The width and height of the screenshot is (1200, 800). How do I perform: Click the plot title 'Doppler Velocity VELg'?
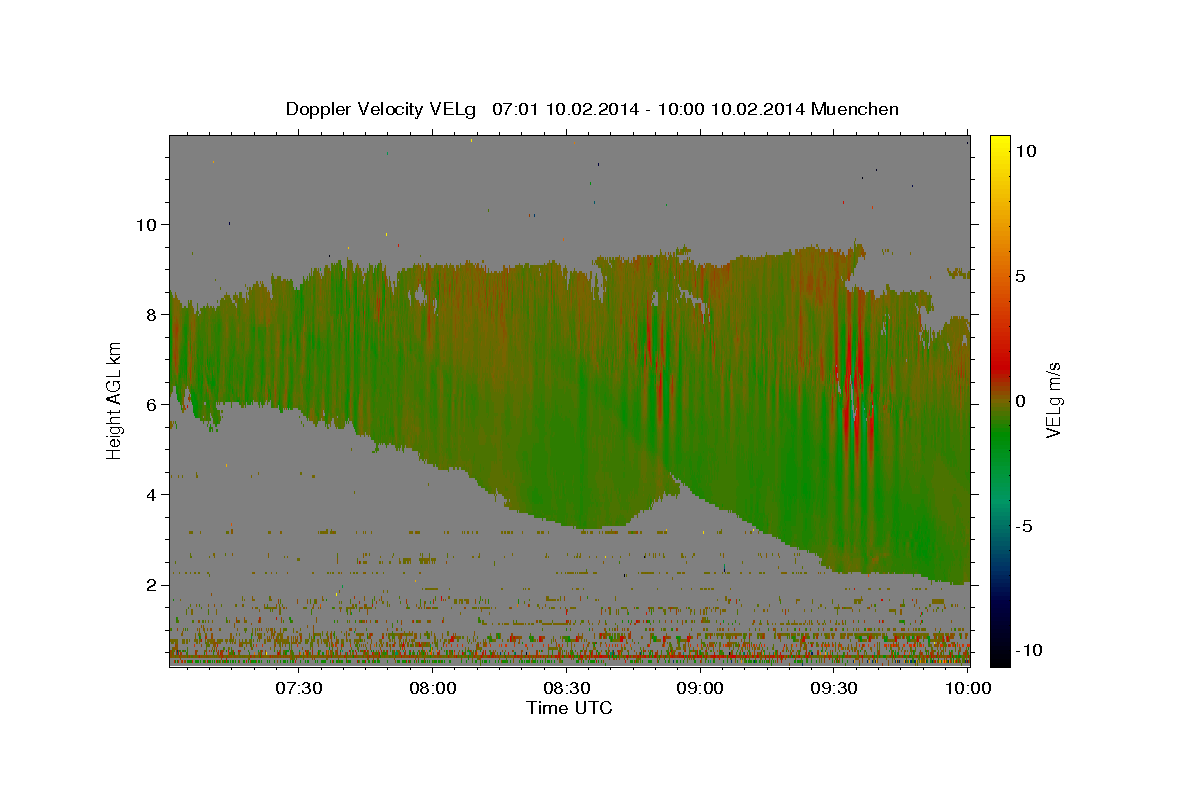pyautogui.click(x=382, y=109)
